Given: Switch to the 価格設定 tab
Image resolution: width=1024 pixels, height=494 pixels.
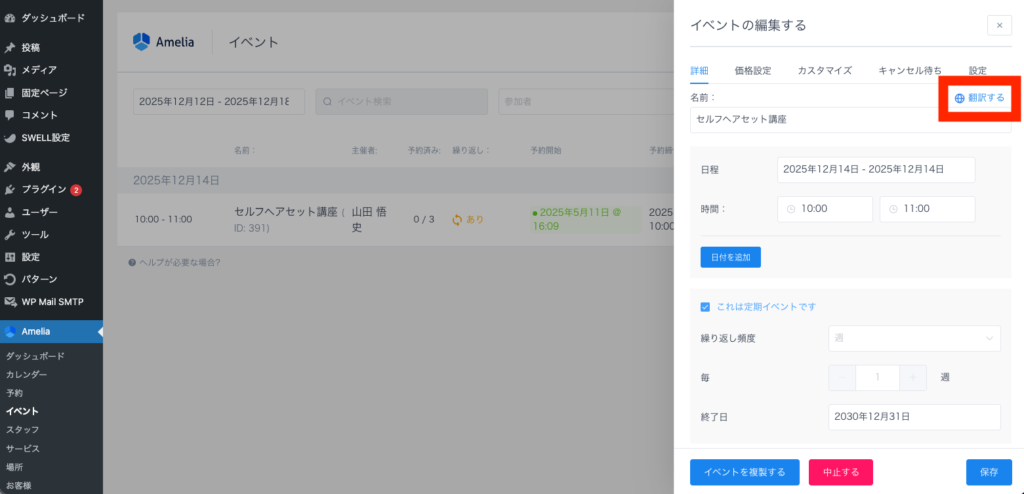Looking at the screenshot, I should point(752,71).
